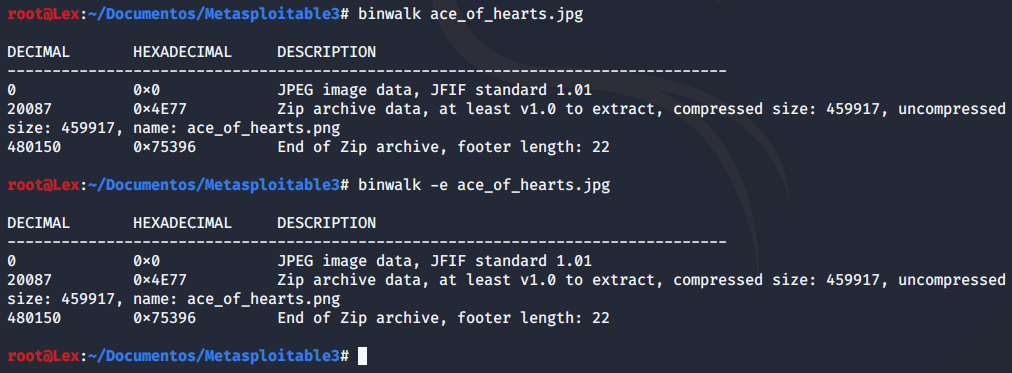Image resolution: width=1012 pixels, height=373 pixels.
Task: Click the second DECIMAL column header
Action: [x=38, y=223]
